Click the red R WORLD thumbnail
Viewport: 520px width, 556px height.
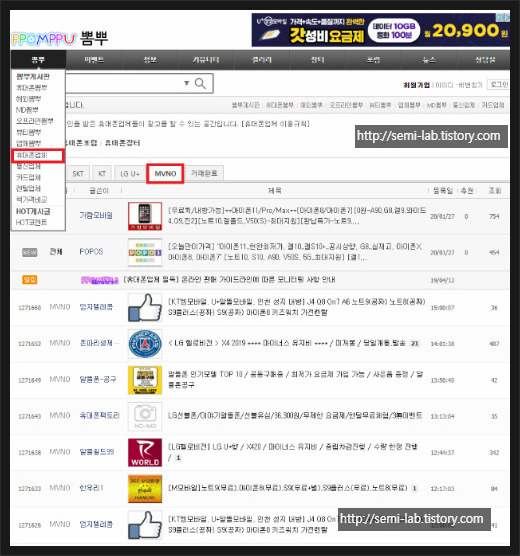(x=145, y=452)
